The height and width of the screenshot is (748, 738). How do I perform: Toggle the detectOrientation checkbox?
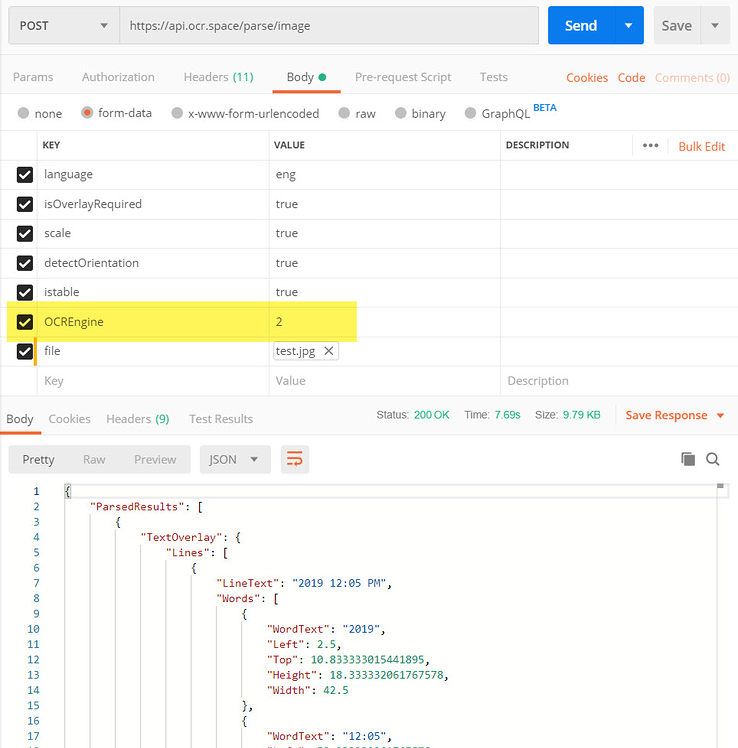25,263
